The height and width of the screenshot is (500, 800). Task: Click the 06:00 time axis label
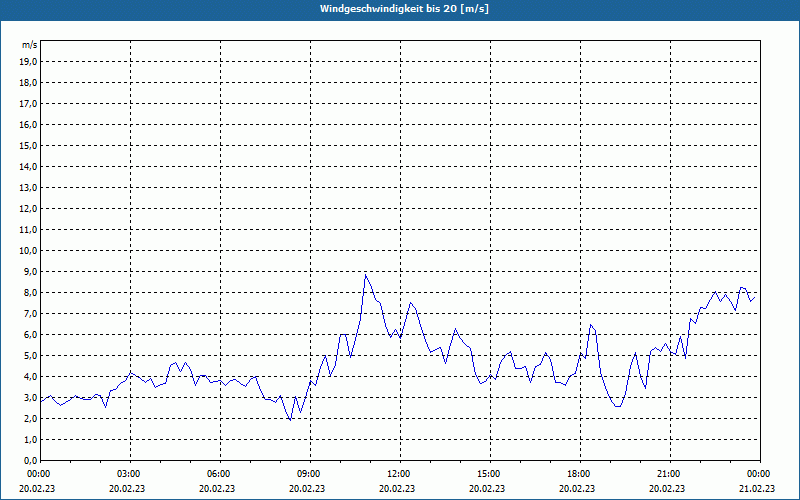(220, 474)
